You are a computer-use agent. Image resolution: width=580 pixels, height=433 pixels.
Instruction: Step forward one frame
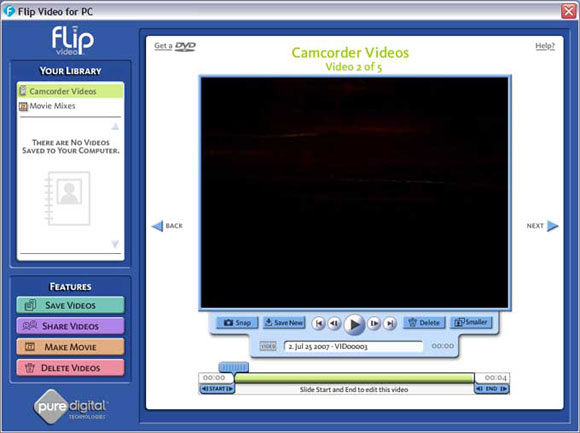click(374, 324)
